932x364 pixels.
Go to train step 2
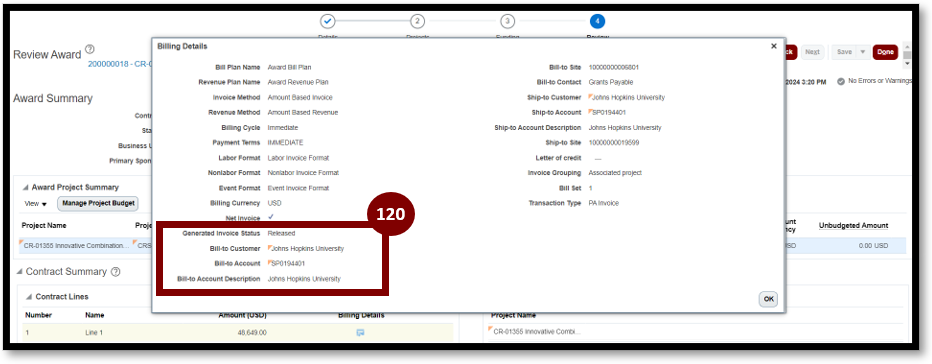[417, 21]
